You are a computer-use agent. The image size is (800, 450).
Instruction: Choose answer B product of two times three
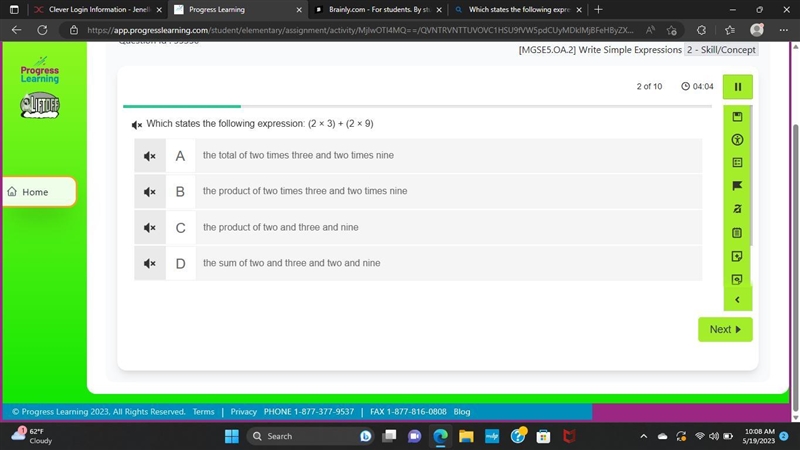click(418, 191)
